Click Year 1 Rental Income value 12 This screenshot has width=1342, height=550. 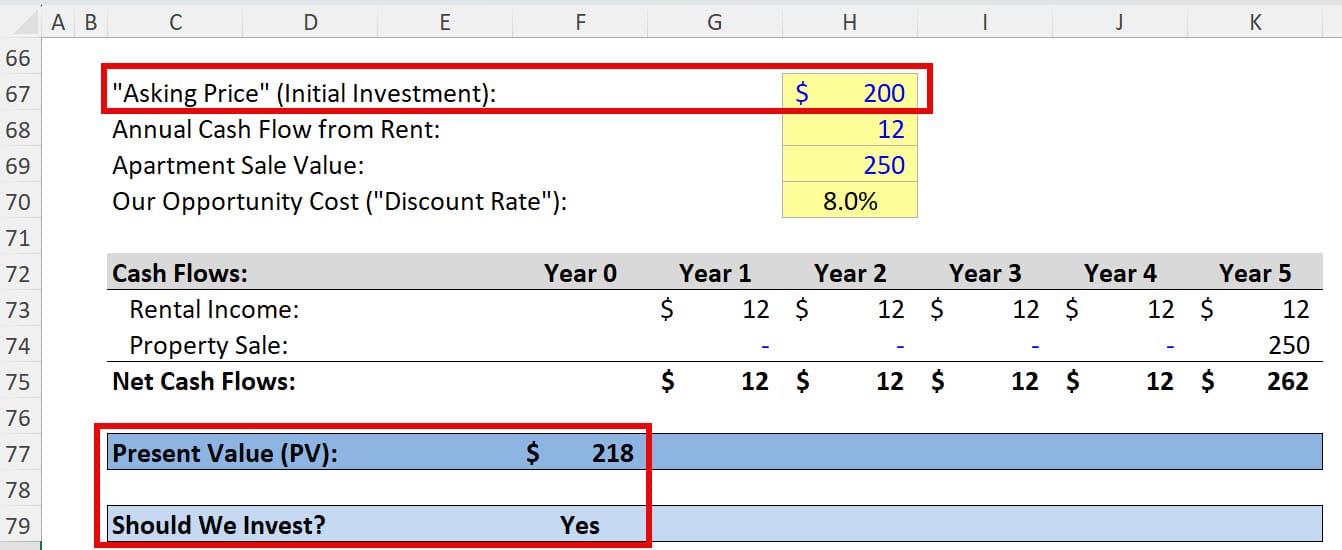click(755, 310)
